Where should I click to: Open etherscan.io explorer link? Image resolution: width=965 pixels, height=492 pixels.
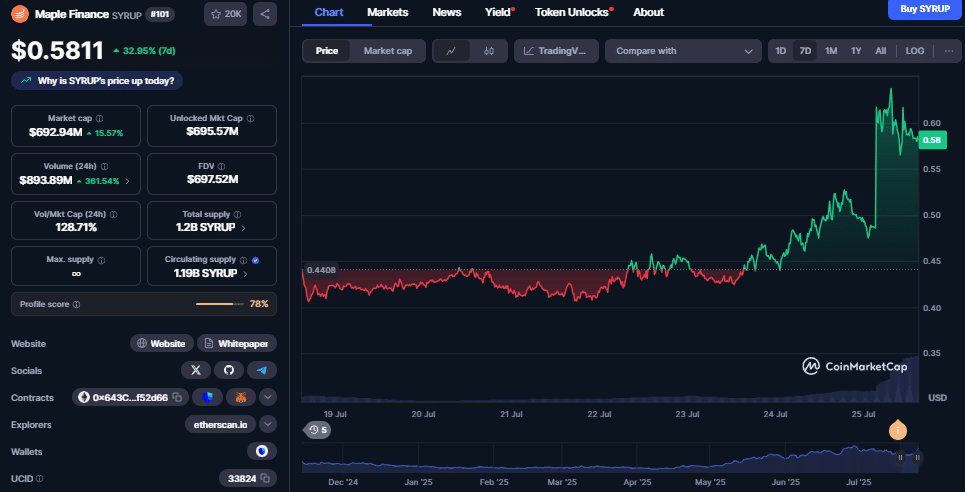point(220,424)
